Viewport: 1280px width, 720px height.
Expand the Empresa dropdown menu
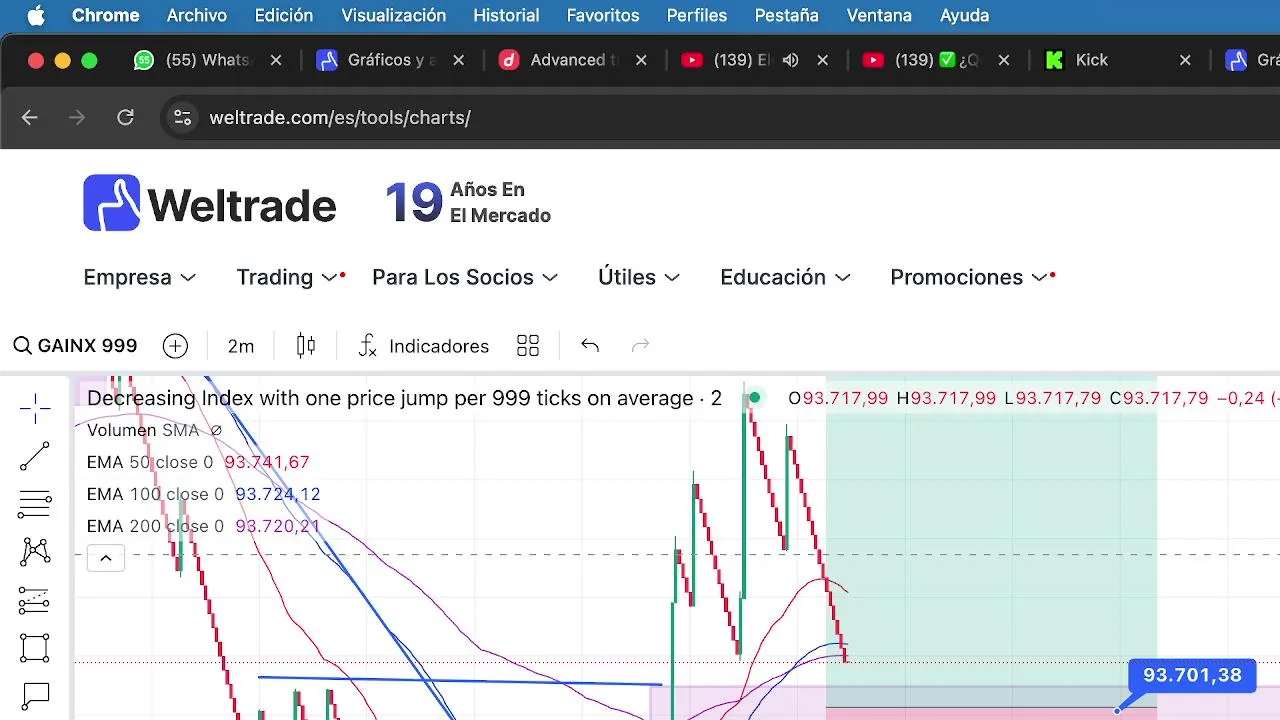tap(139, 277)
